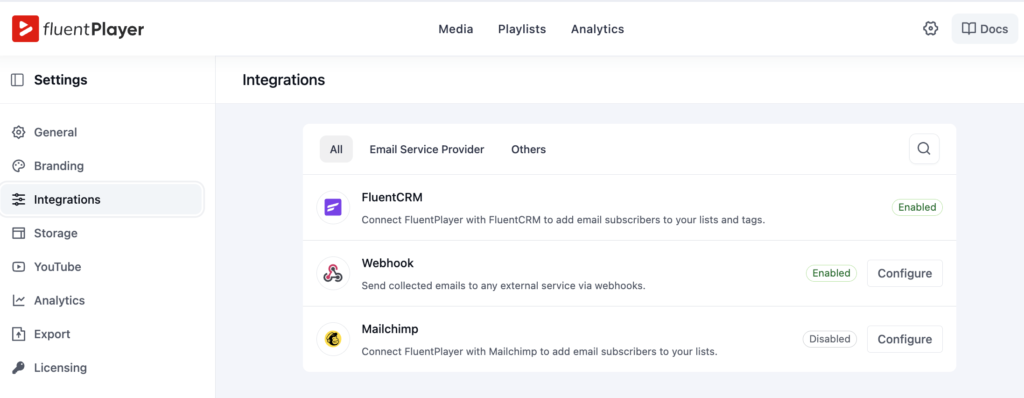Click Webhook Enabled status badge
The image size is (1024, 398).
pyautogui.click(x=831, y=273)
